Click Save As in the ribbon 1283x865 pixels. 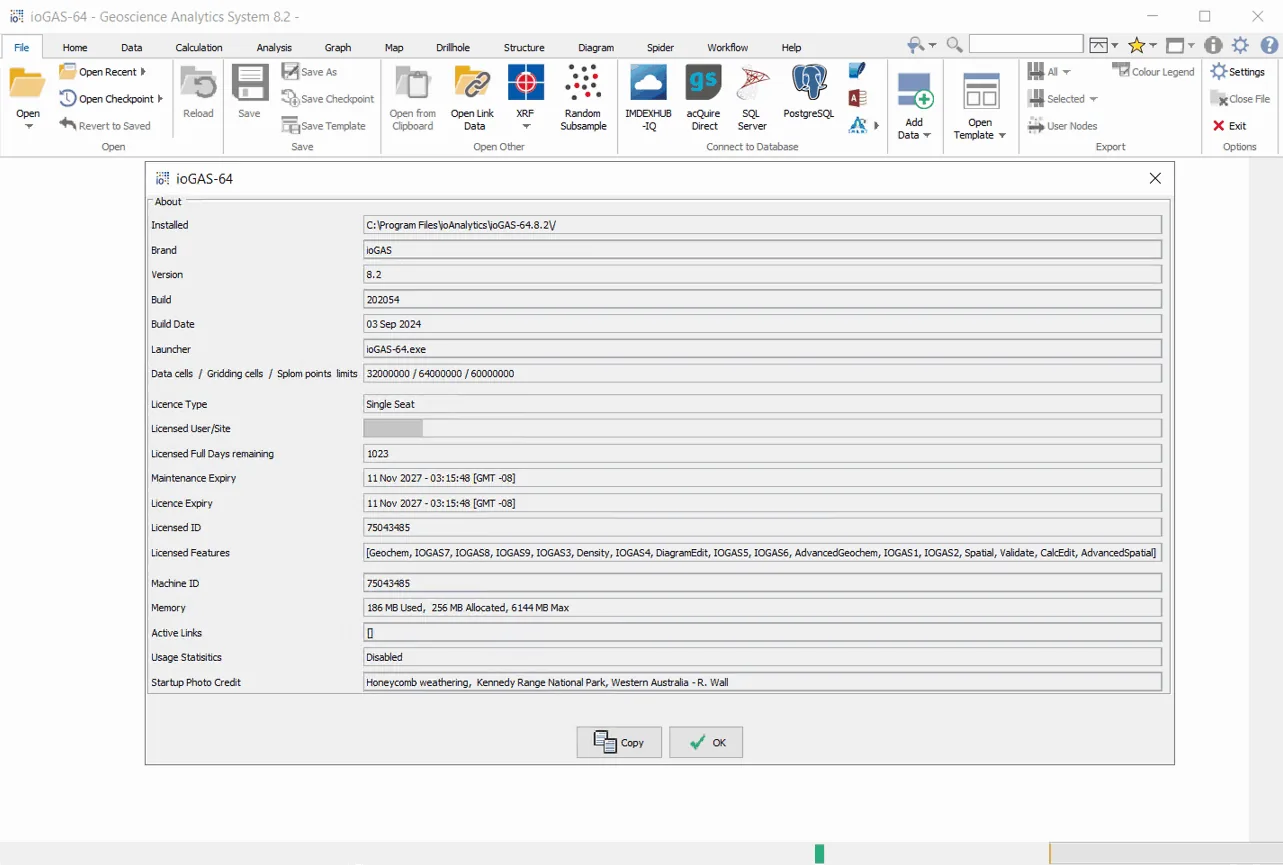click(309, 72)
